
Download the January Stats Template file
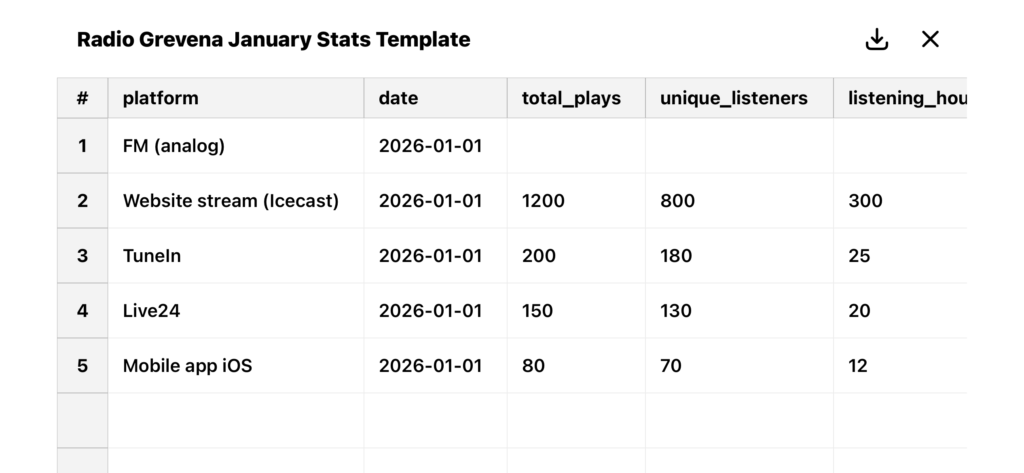click(x=876, y=39)
